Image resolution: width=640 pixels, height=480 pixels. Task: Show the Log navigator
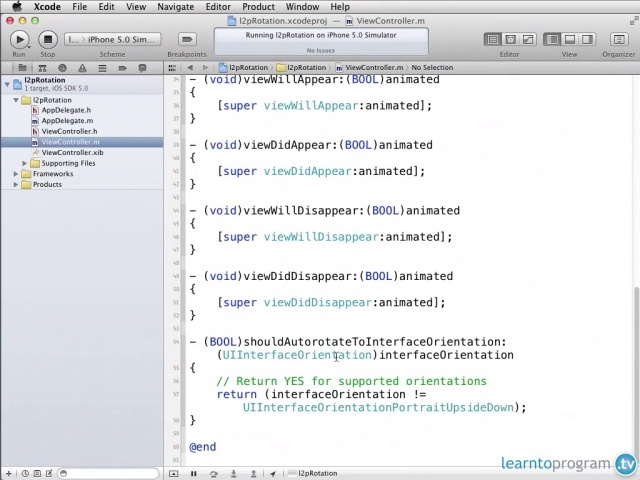point(142,68)
